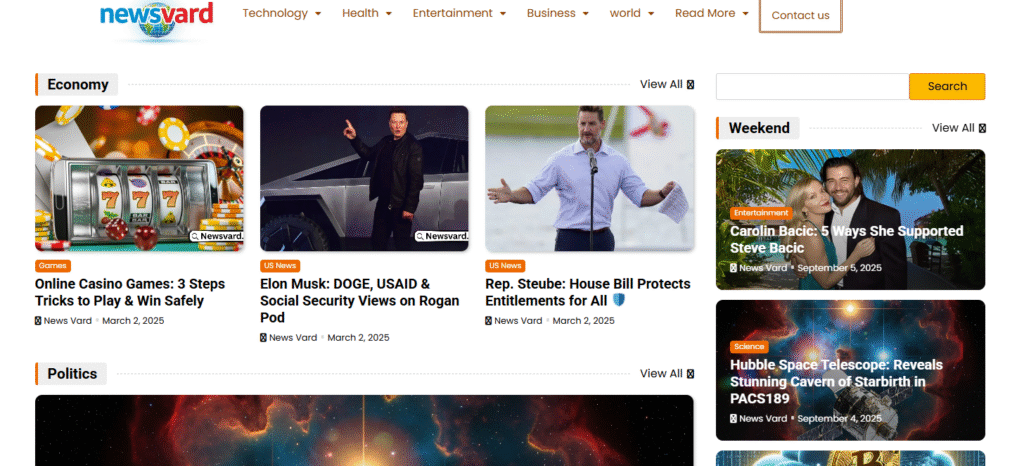Open the Rep. Steube speech thumbnail
Viewport: 1024px width, 466px height.
[590, 178]
